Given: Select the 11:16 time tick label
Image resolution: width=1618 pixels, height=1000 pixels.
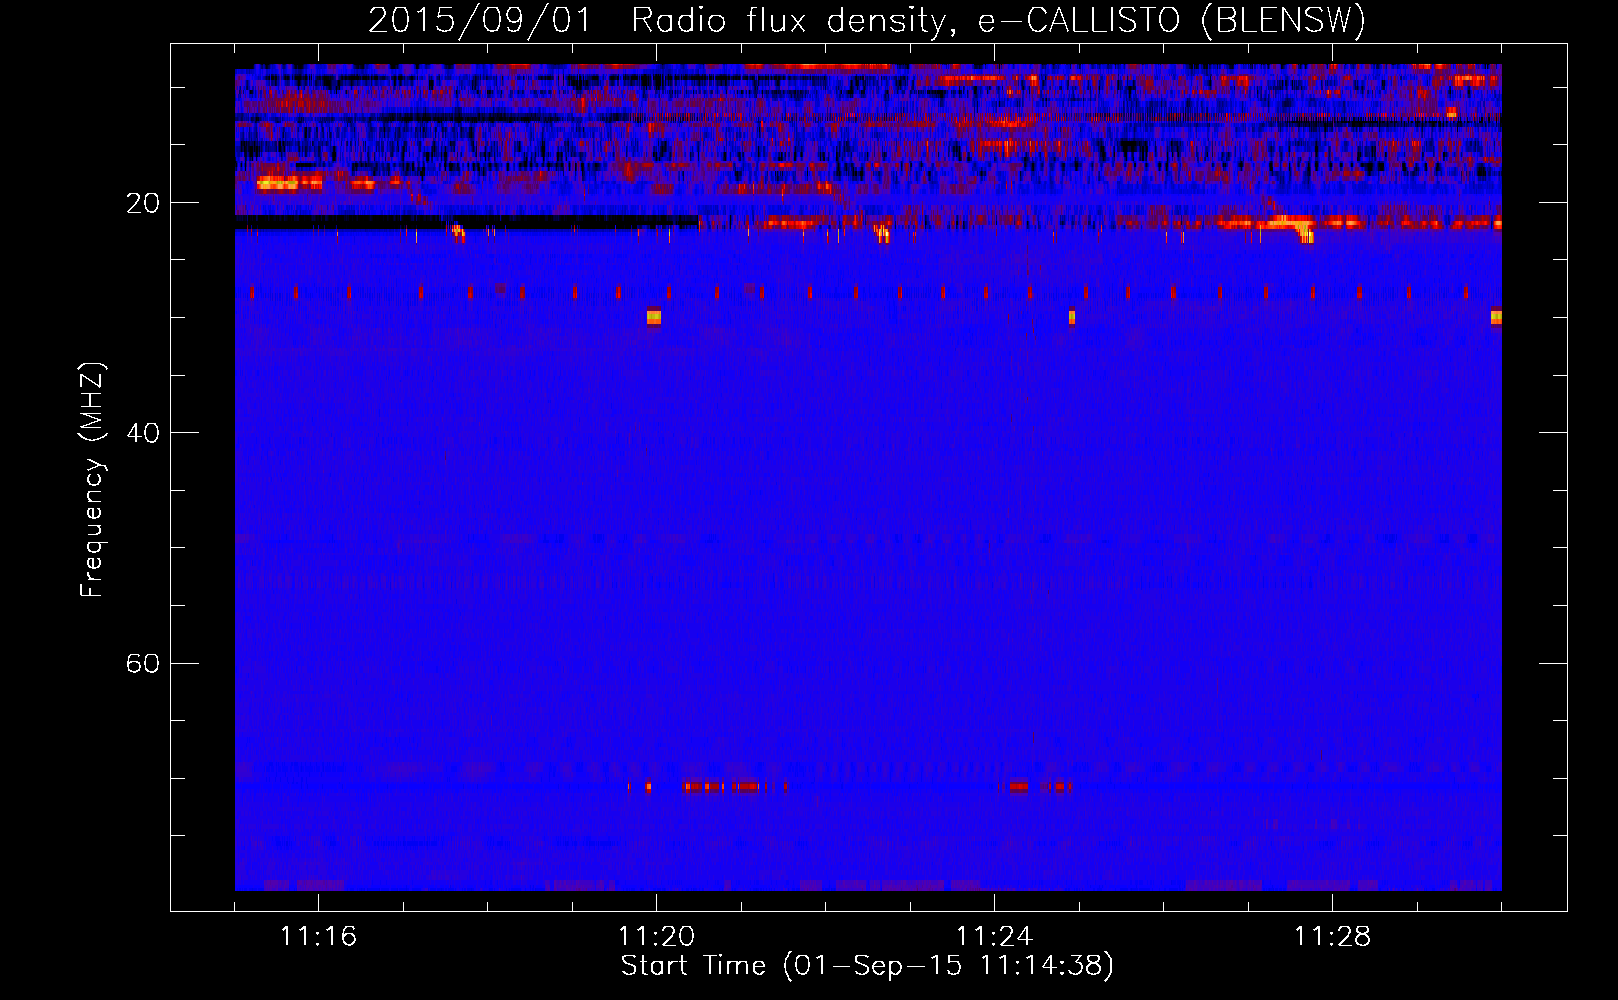Looking at the screenshot, I should click(x=318, y=936).
